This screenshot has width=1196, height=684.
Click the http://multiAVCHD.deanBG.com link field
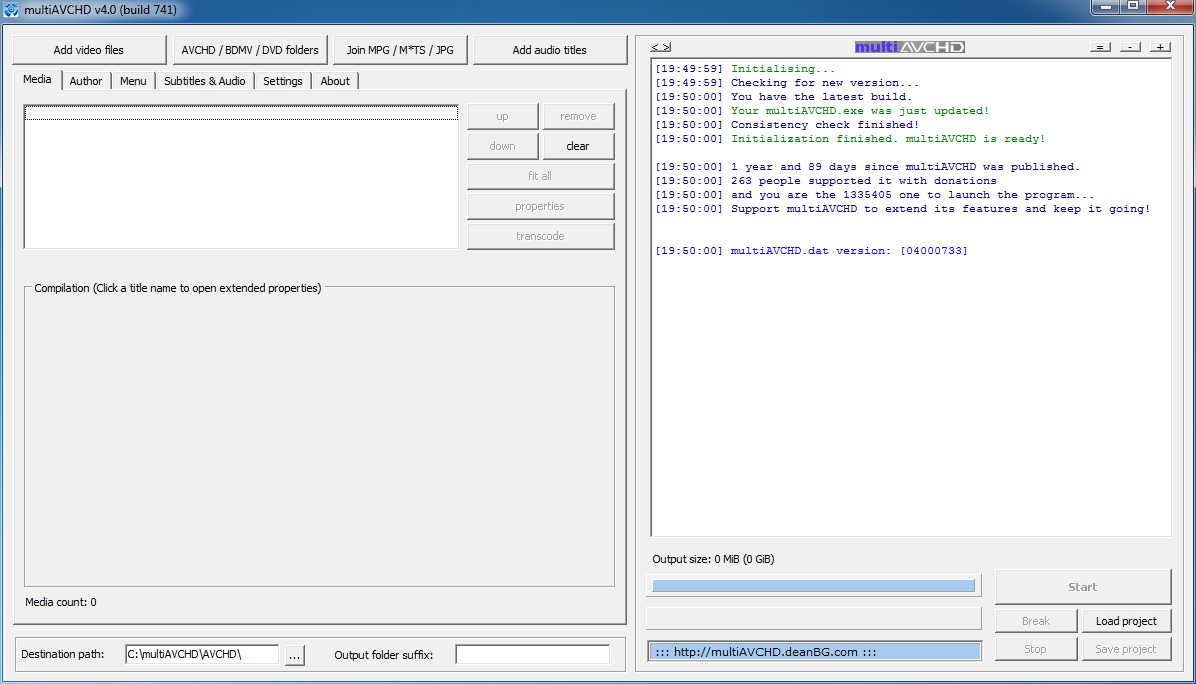[x=814, y=652]
